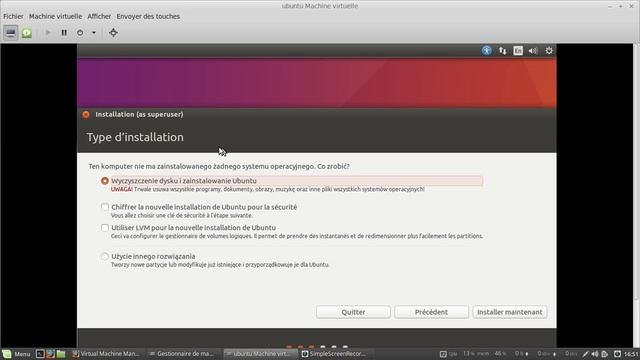Click the run virtual machine play icon
This screenshot has width=640, height=360.
tap(48, 33)
